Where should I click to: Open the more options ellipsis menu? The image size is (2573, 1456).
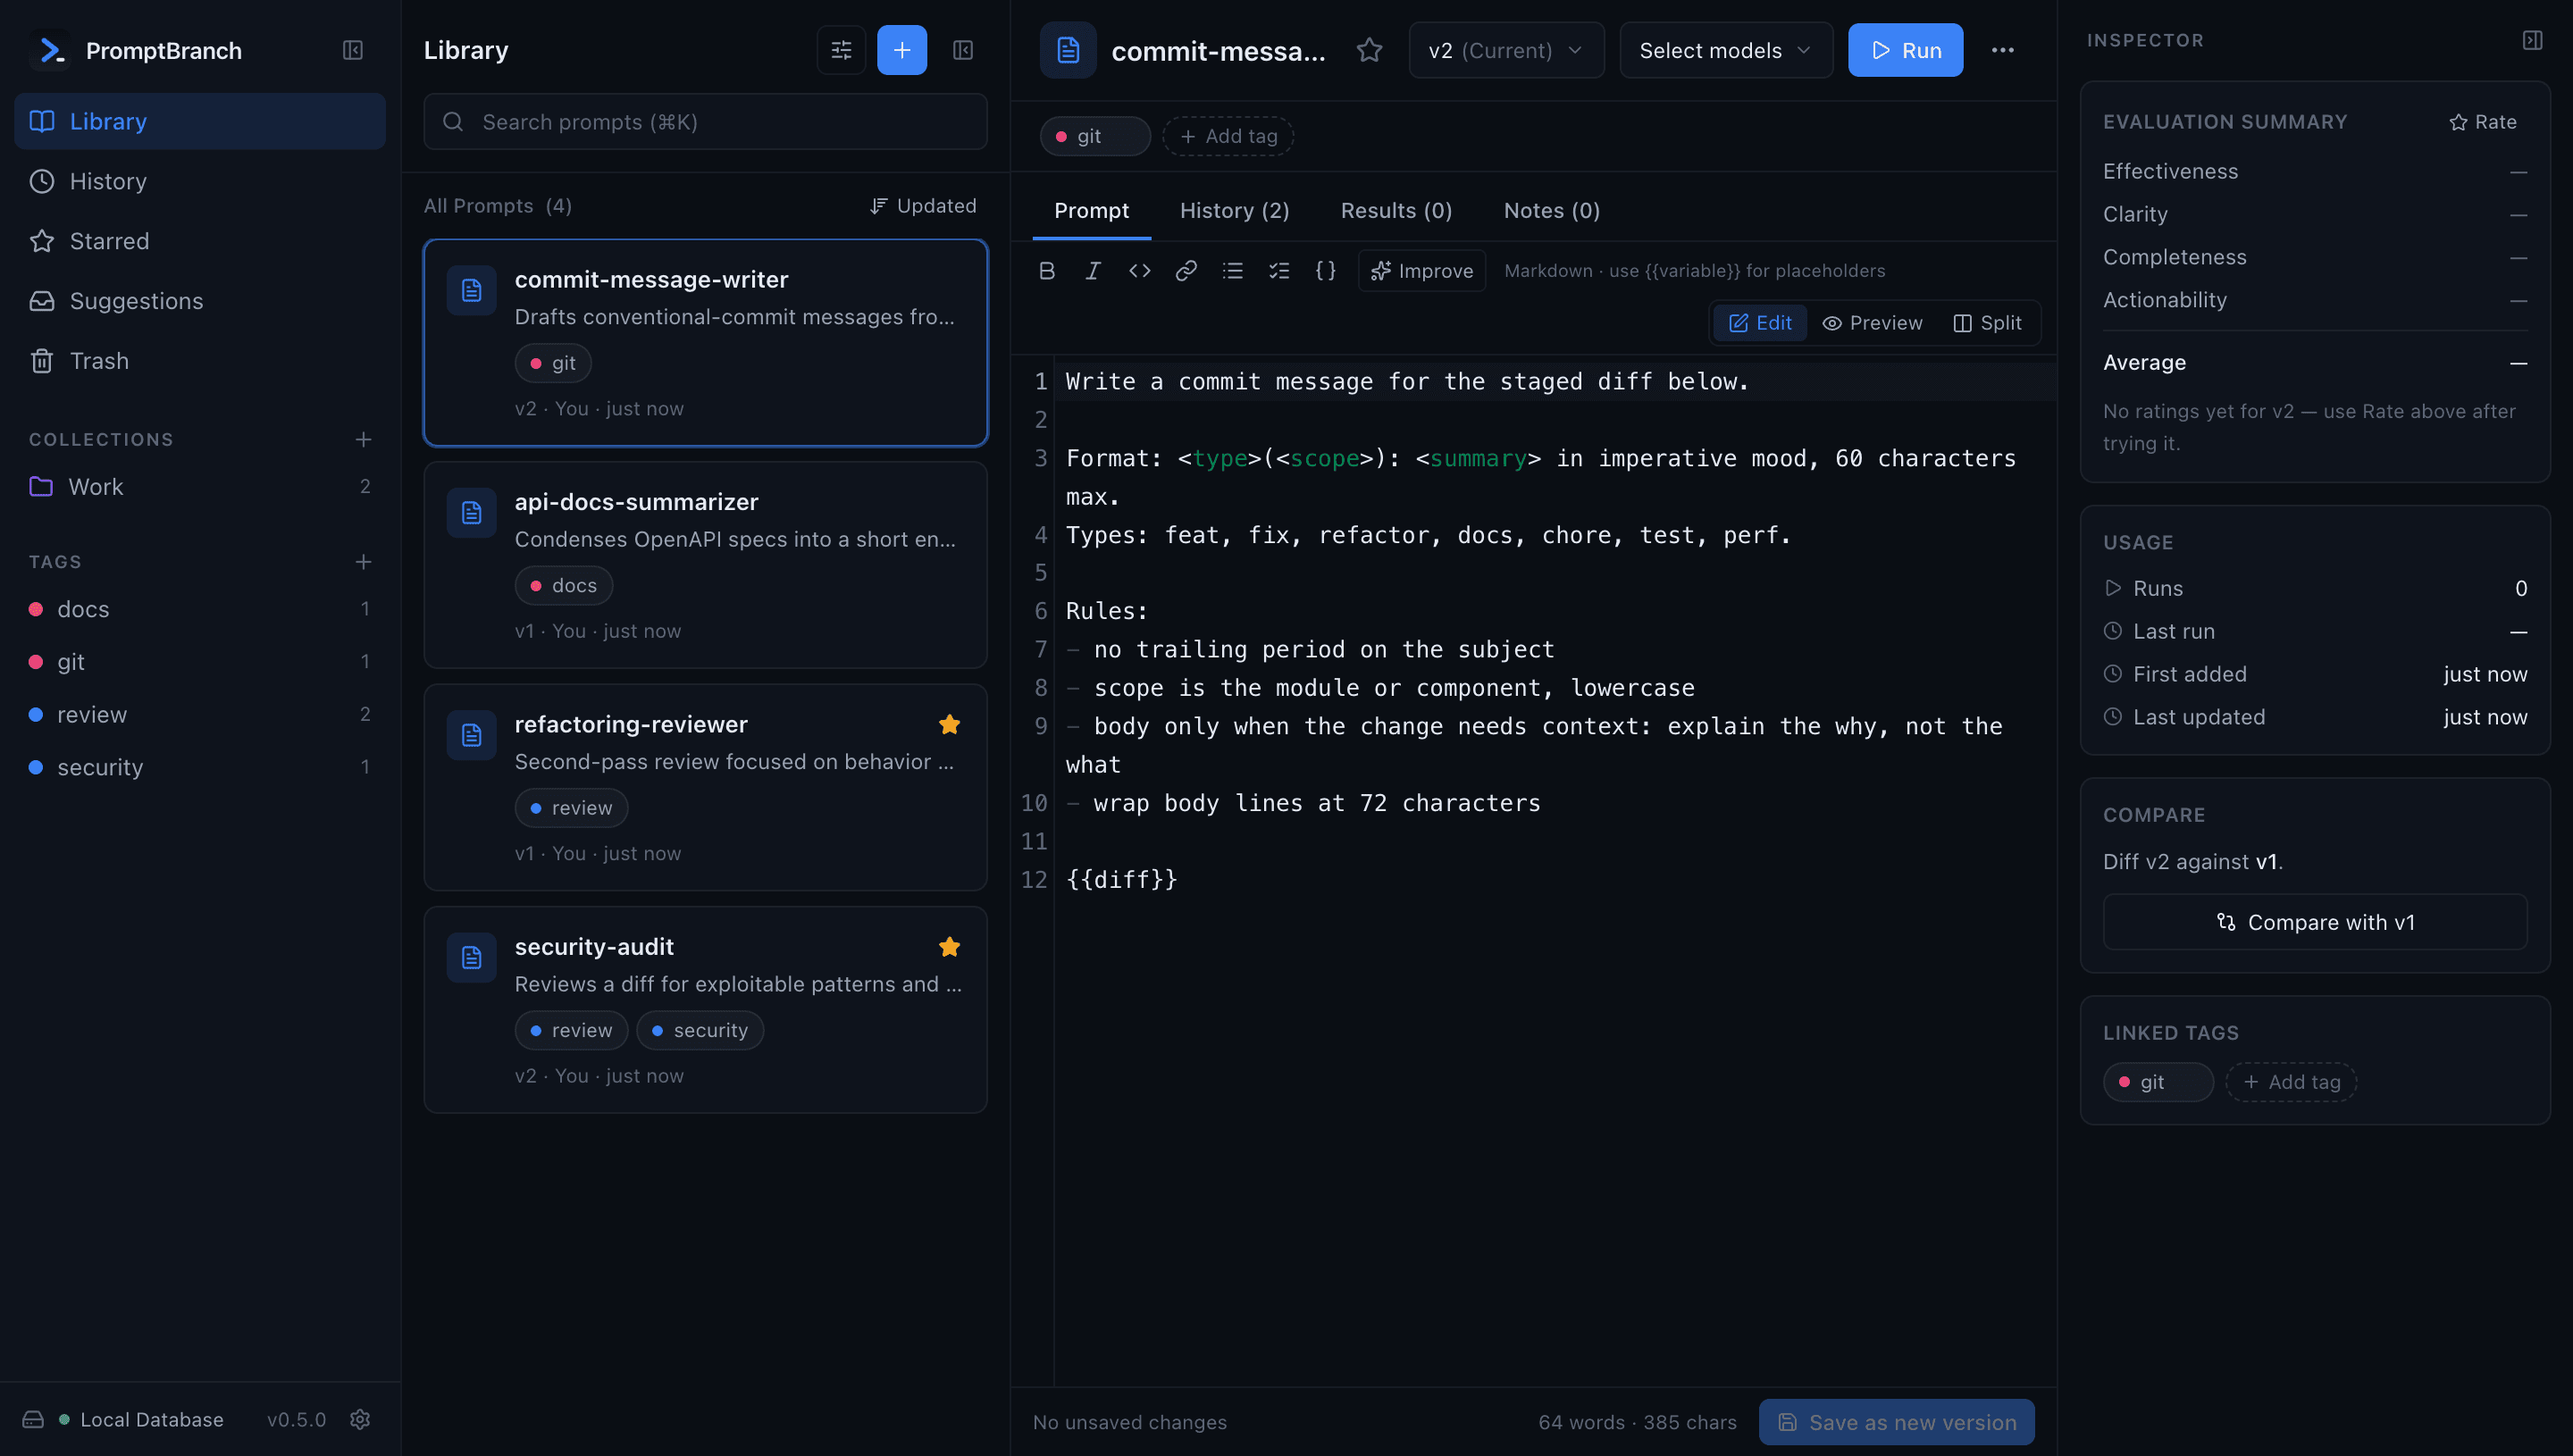2002,50
